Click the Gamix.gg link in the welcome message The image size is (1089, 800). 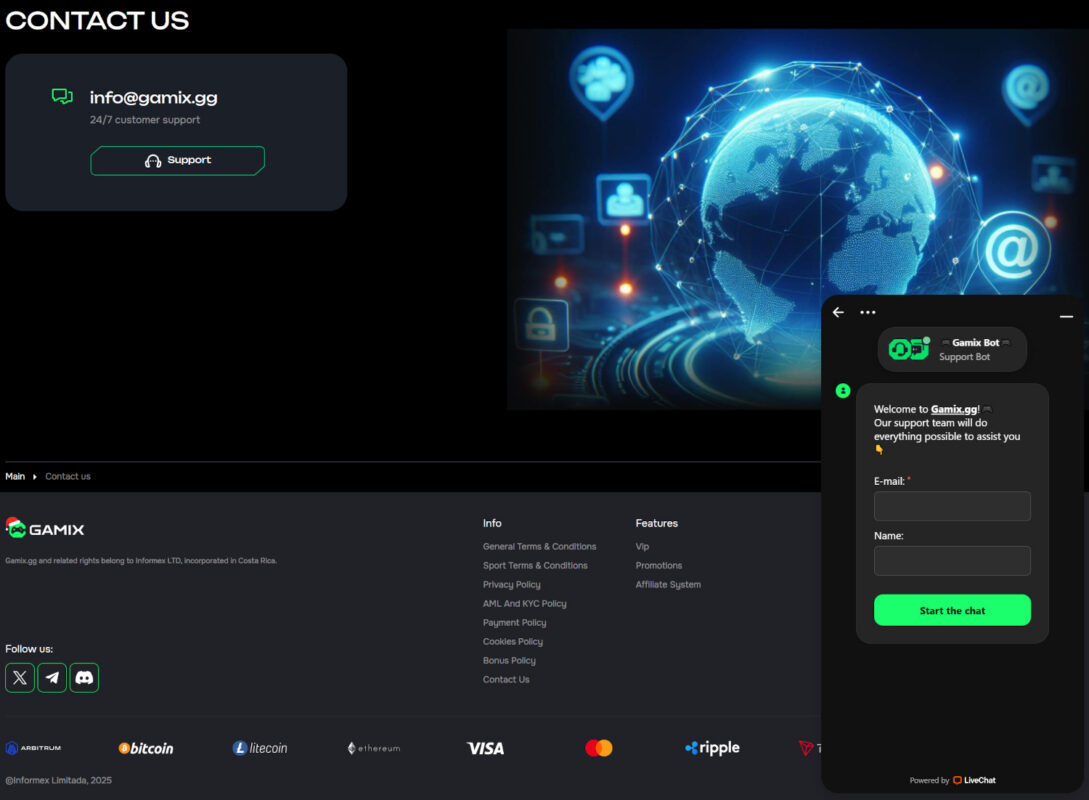(954, 409)
